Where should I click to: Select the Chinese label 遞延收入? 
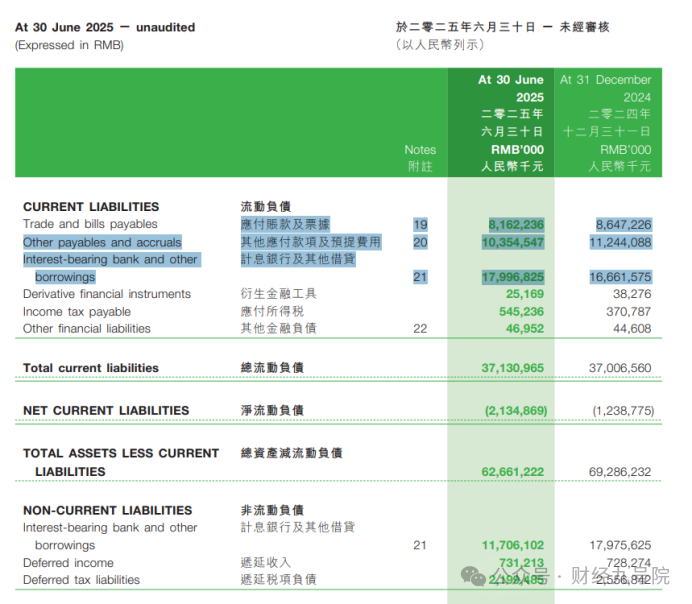[x=266, y=563]
